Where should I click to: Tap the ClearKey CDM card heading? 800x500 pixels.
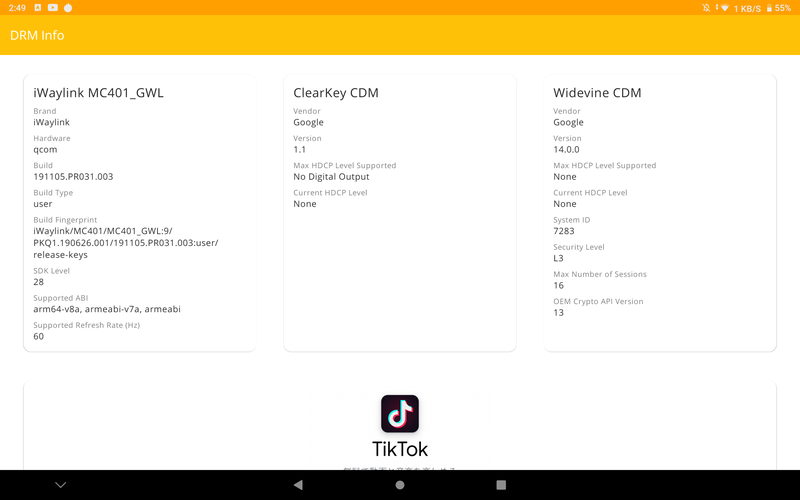336,93
